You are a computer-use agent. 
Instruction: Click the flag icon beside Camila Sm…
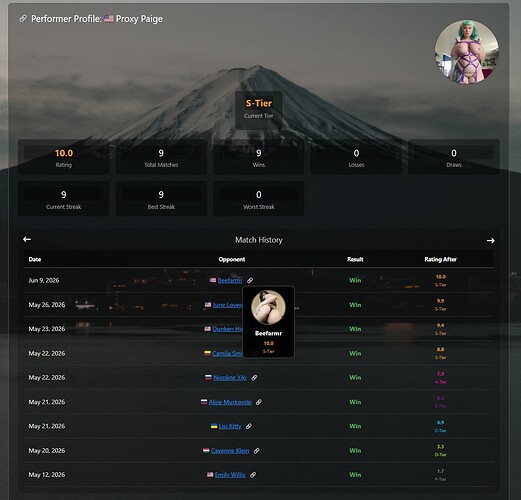pyautogui.click(x=207, y=353)
